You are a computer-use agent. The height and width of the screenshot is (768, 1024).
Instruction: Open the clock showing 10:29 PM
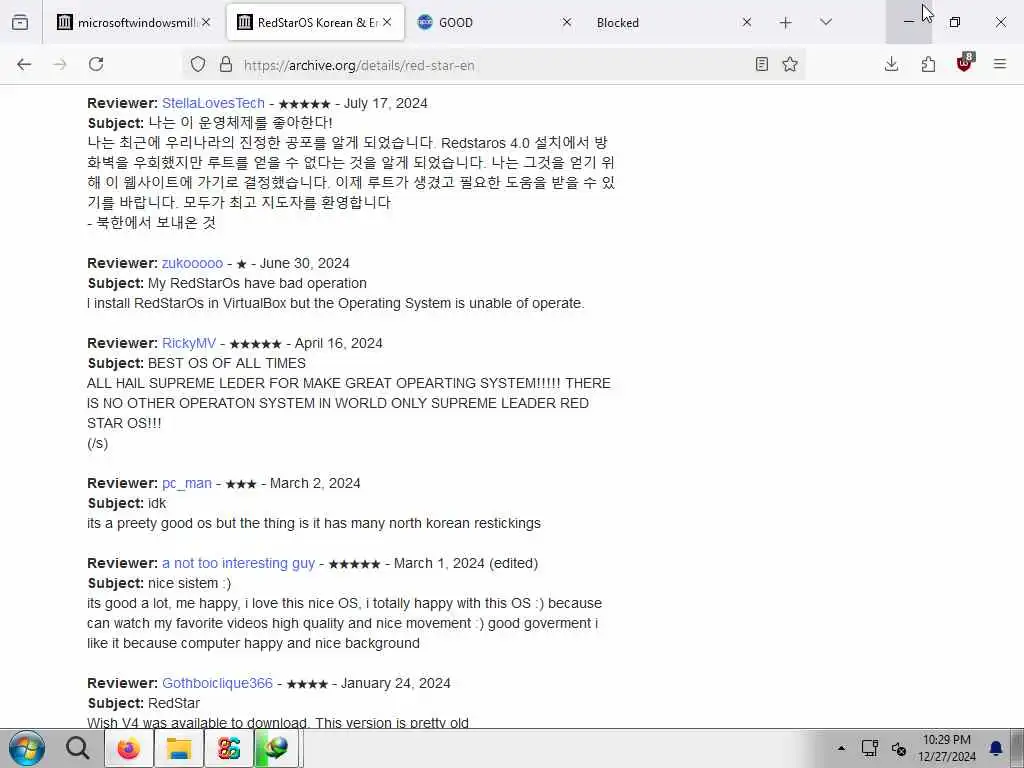[x=946, y=748]
